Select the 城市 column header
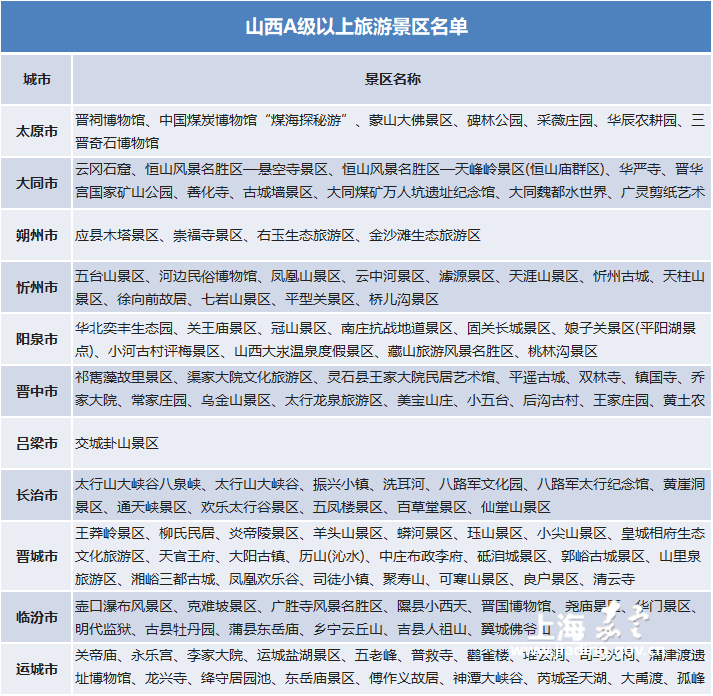This screenshot has width=713, height=696. [x=36, y=79]
